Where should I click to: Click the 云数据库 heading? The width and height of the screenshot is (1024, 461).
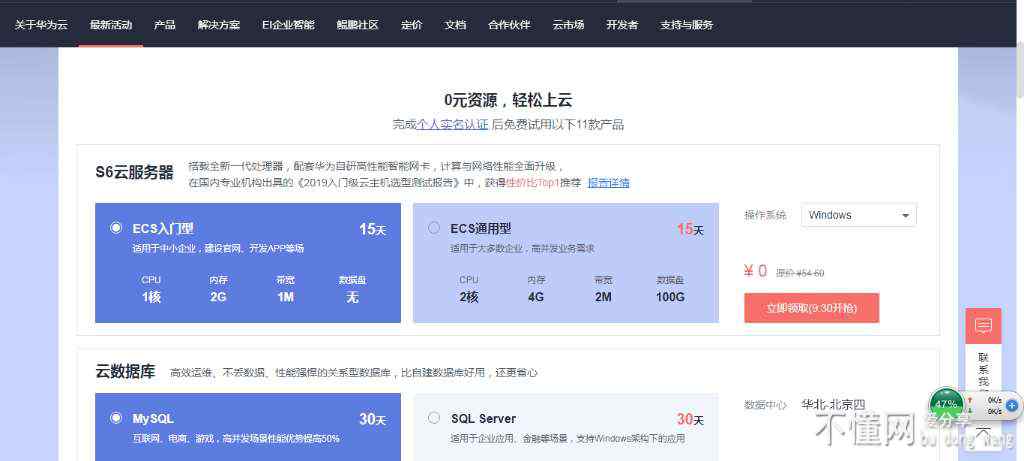(x=125, y=372)
